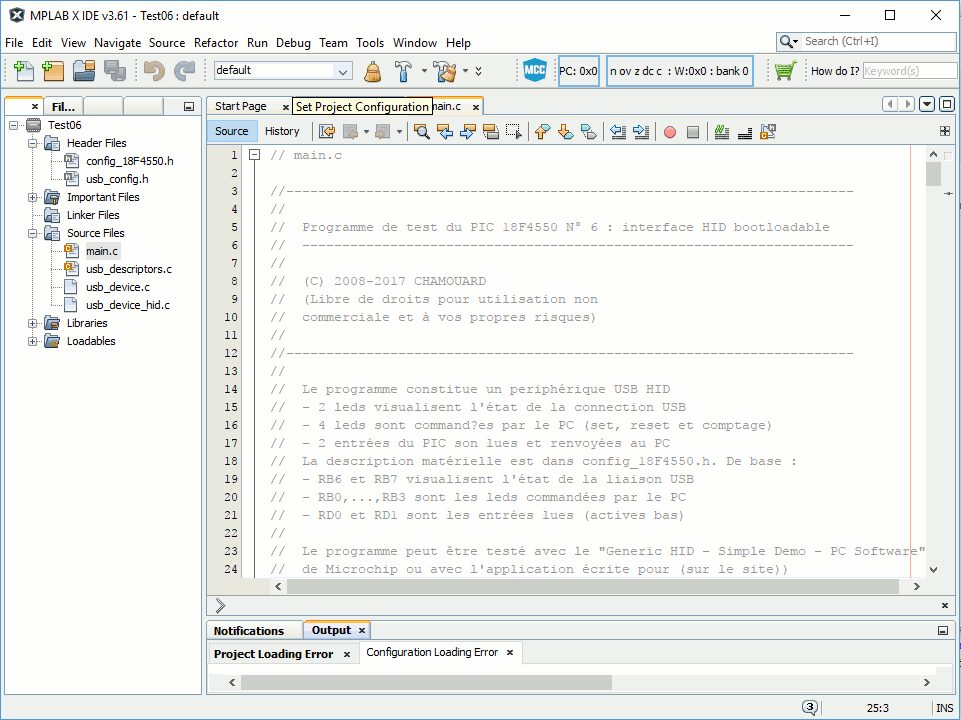This screenshot has height=720, width=961.
Task: Click the Output panel horizontal scrollbar
Action: (x=425, y=682)
